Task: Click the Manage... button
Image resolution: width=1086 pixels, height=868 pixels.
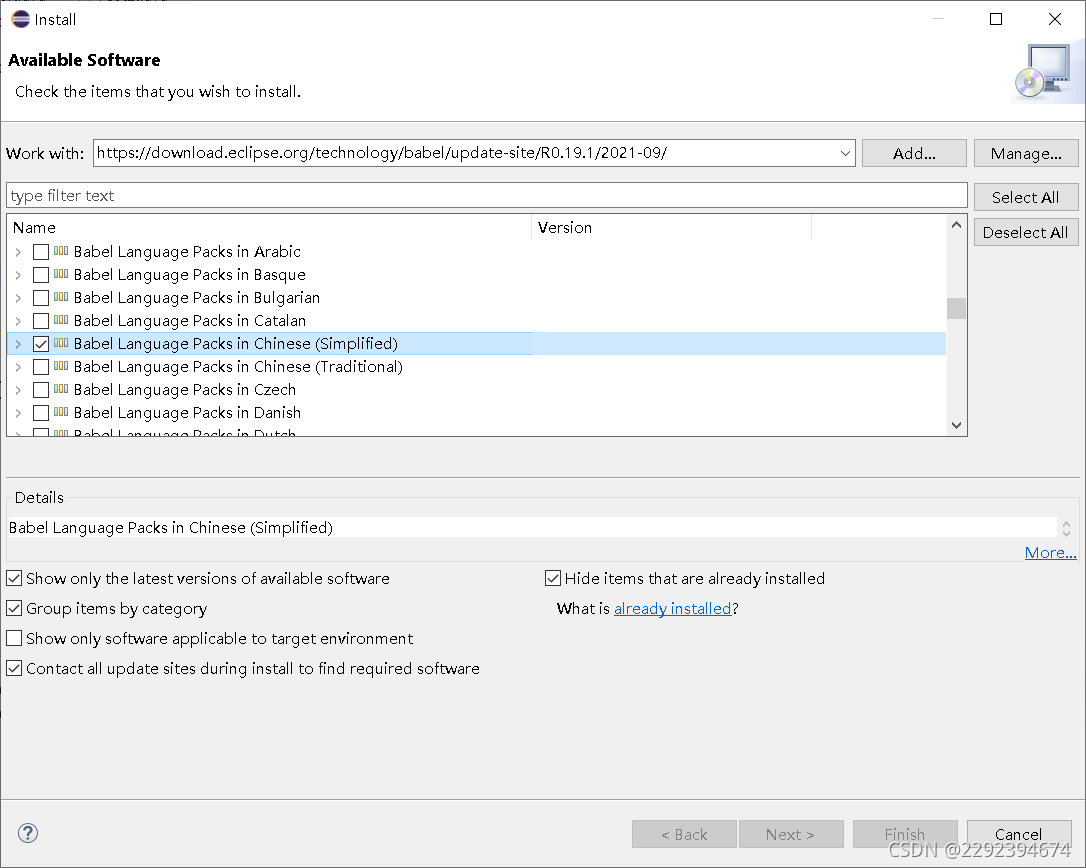Action: pos(1026,153)
